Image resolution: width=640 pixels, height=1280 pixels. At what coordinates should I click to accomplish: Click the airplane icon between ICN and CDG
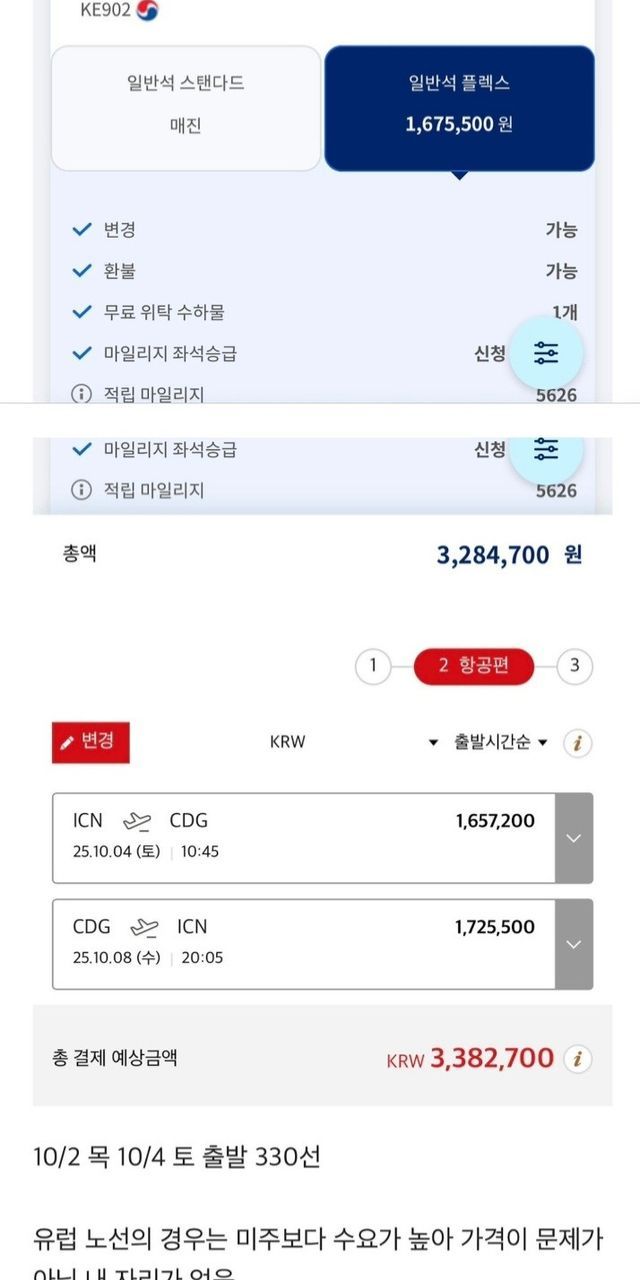point(137,822)
